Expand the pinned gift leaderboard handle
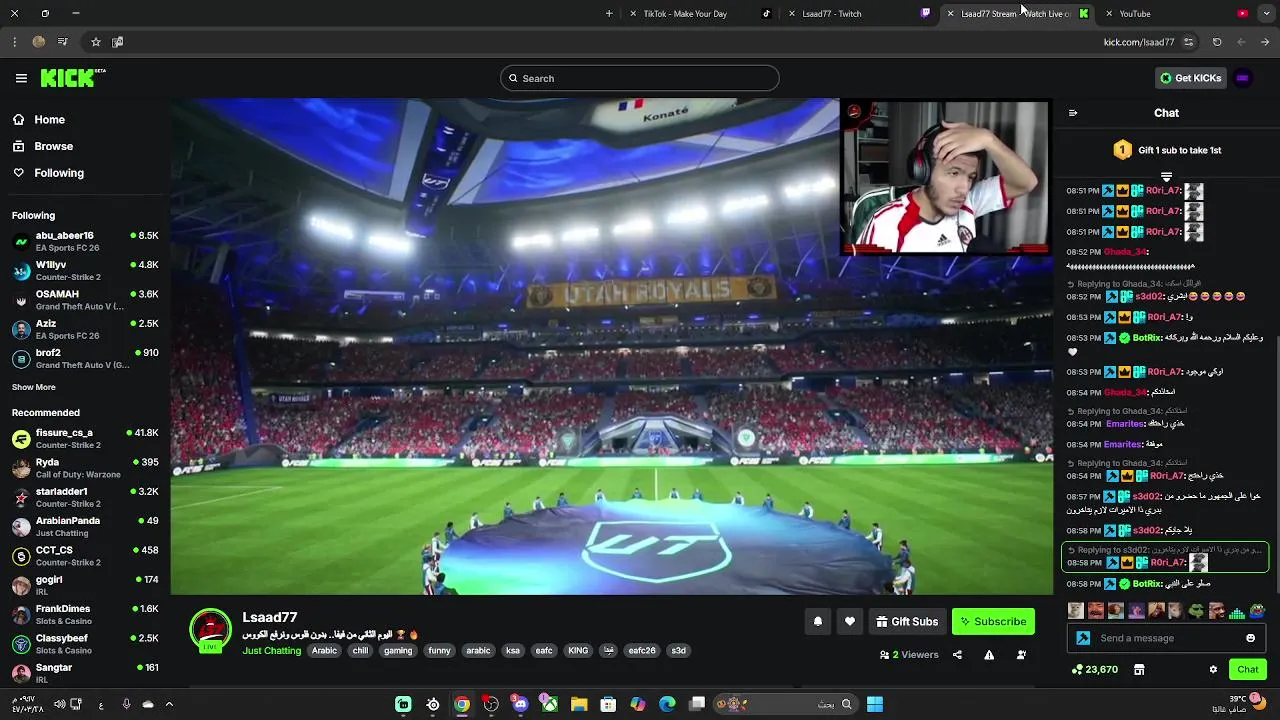Image resolution: width=1280 pixels, height=720 pixels. coord(1166,177)
